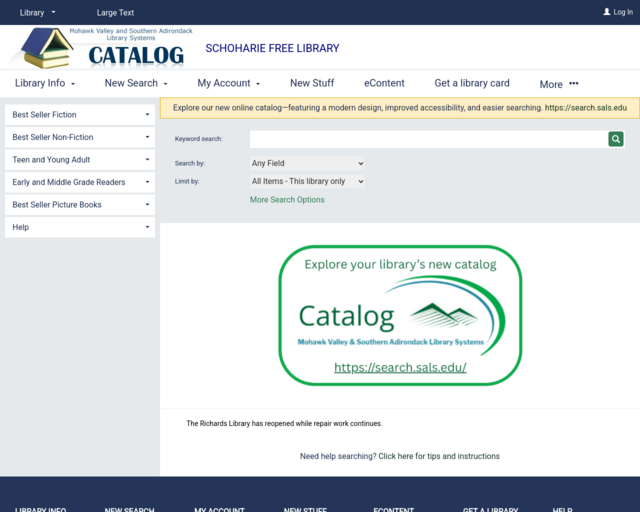640x512 pixels.
Task: Open the Limit by library dropdown
Action: point(307,181)
